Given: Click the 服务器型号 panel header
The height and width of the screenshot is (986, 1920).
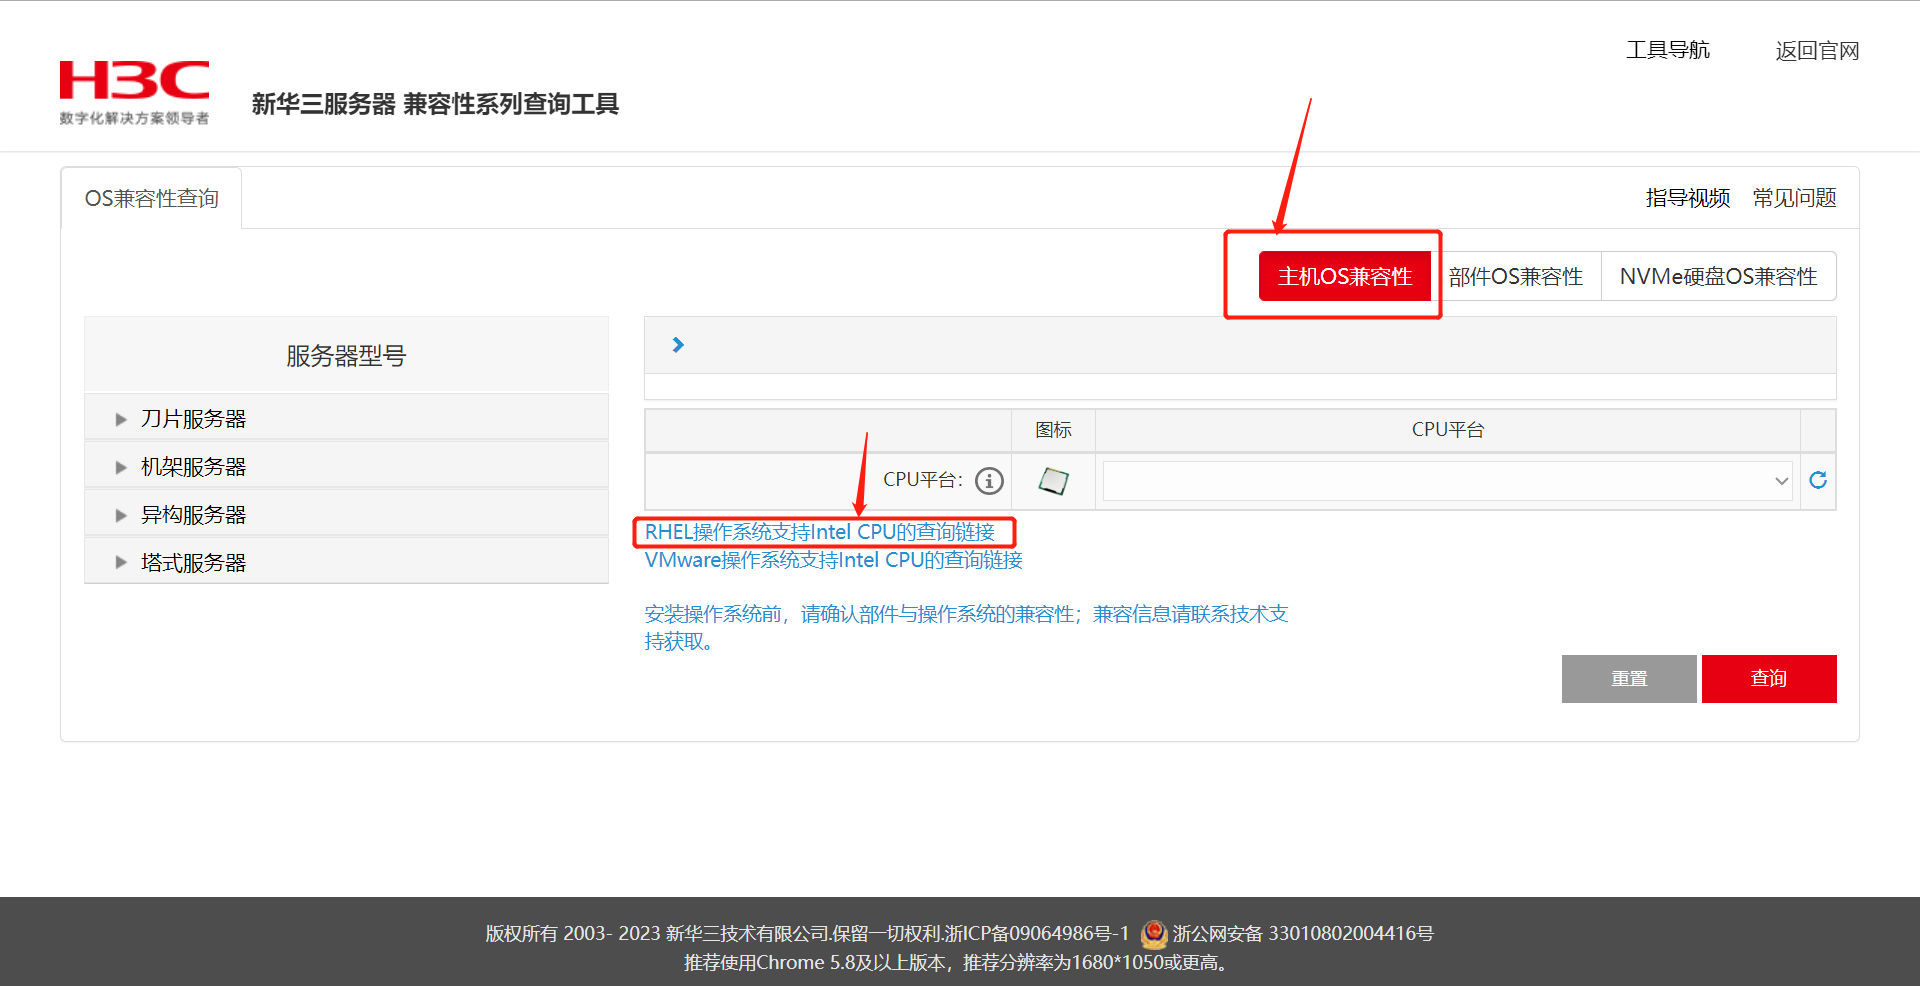Looking at the screenshot, I should 346,355.
